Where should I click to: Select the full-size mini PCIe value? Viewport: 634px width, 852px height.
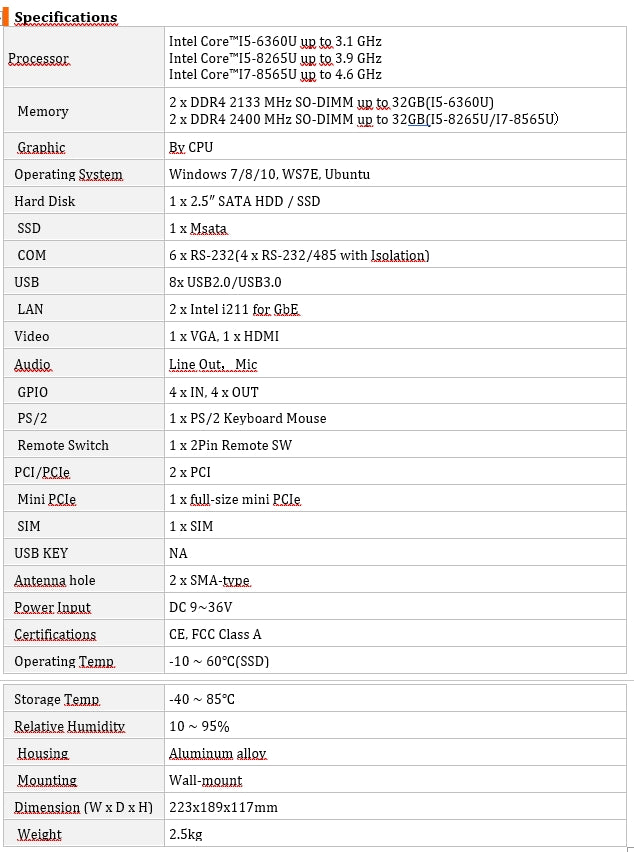coord(235,499)
